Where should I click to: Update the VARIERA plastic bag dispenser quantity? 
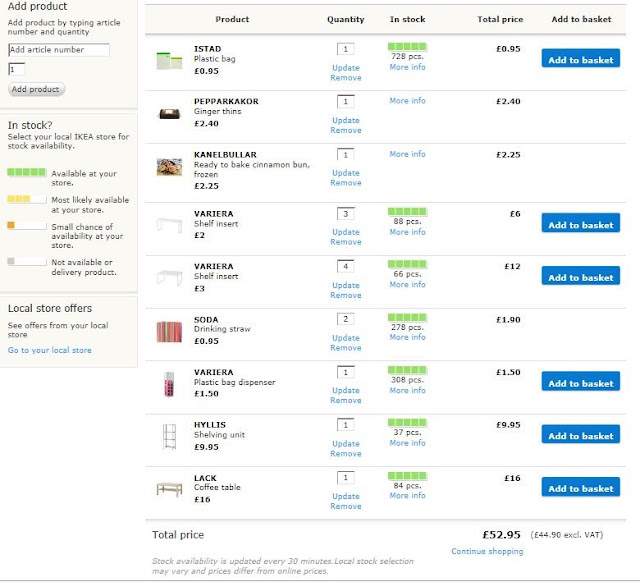346,391
